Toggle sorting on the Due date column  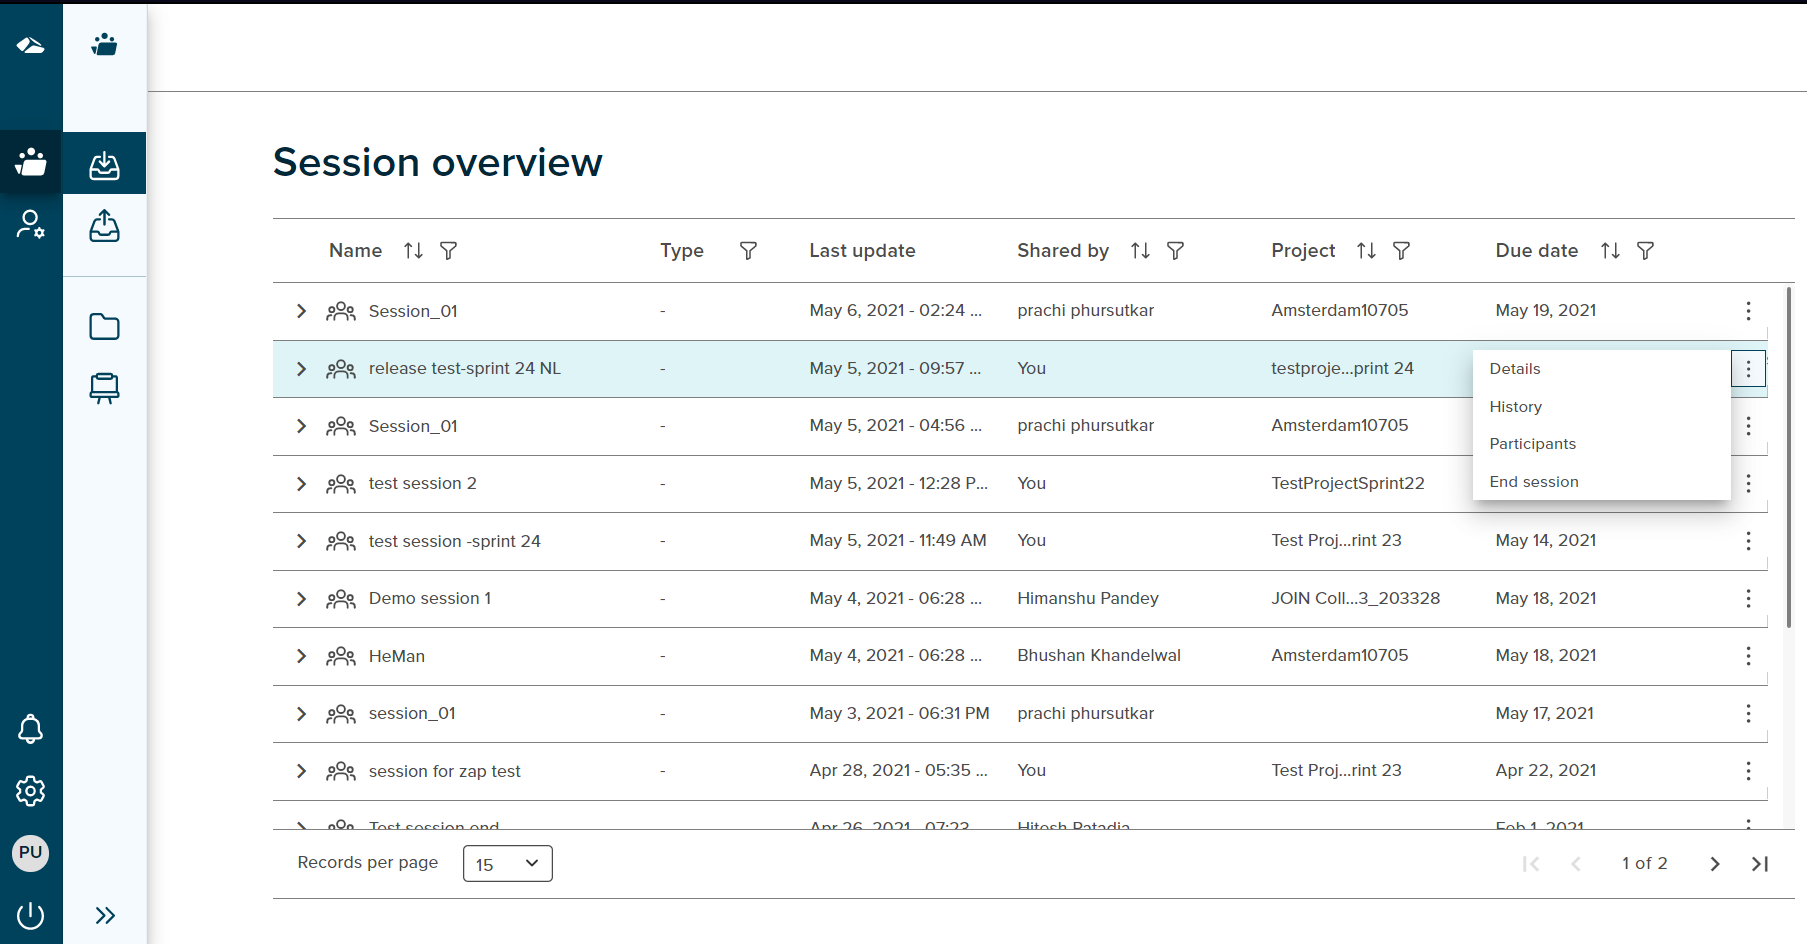click(x=1609, y=250)
